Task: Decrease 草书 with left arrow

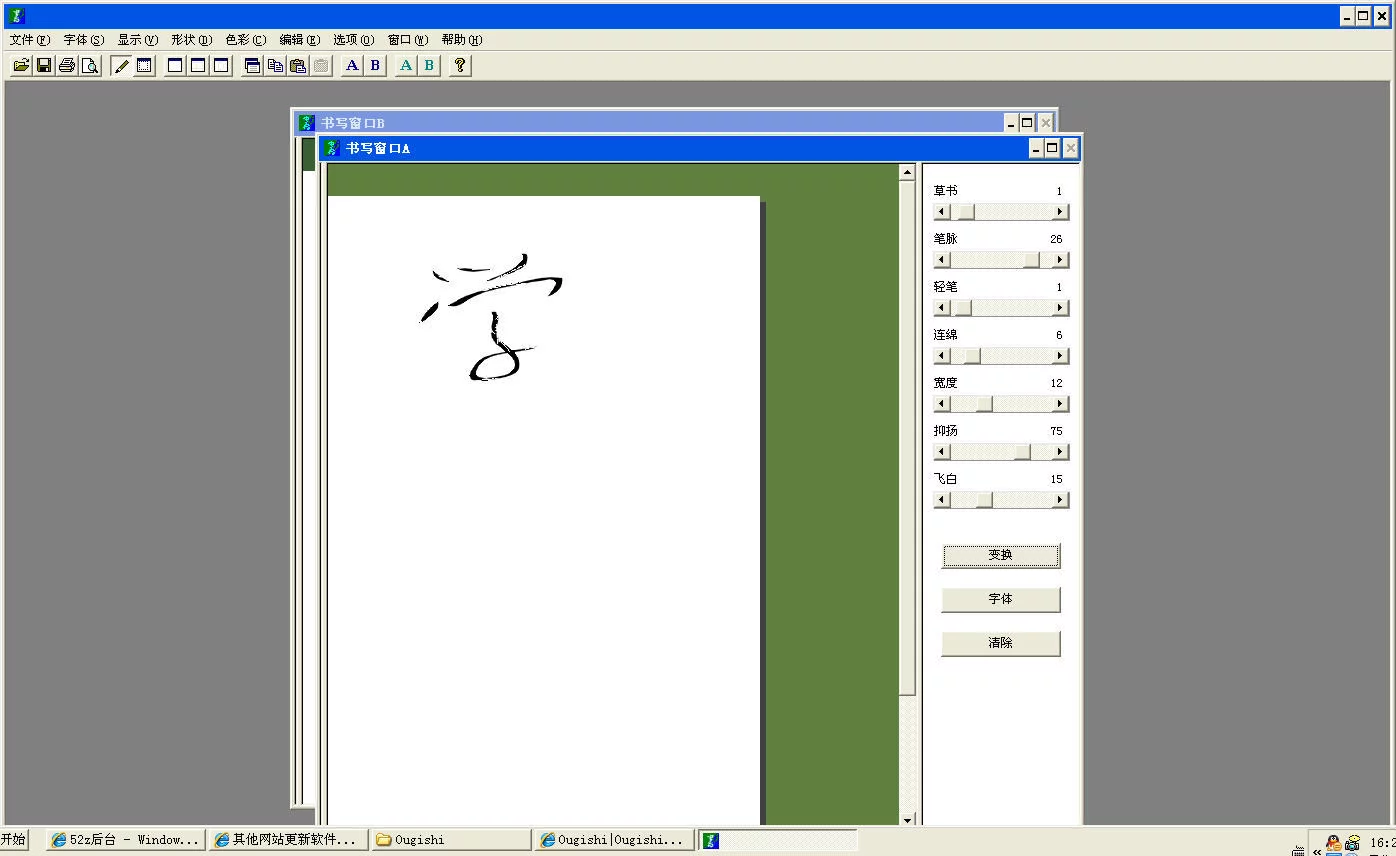Action: point(941,212)
